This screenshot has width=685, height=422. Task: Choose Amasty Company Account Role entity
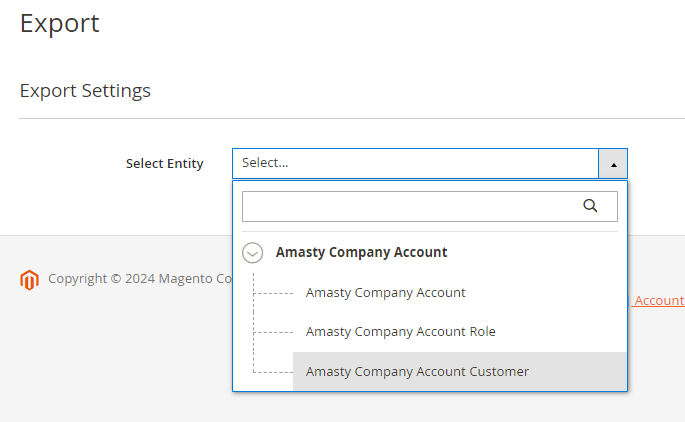[401, 332]
